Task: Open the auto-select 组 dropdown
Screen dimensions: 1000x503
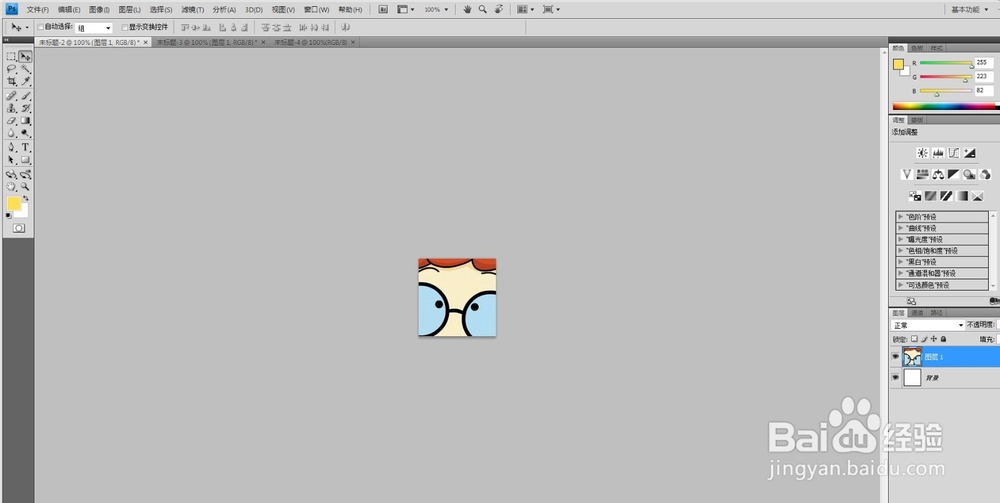Action: pyautogui.click(x=94, y=27)
